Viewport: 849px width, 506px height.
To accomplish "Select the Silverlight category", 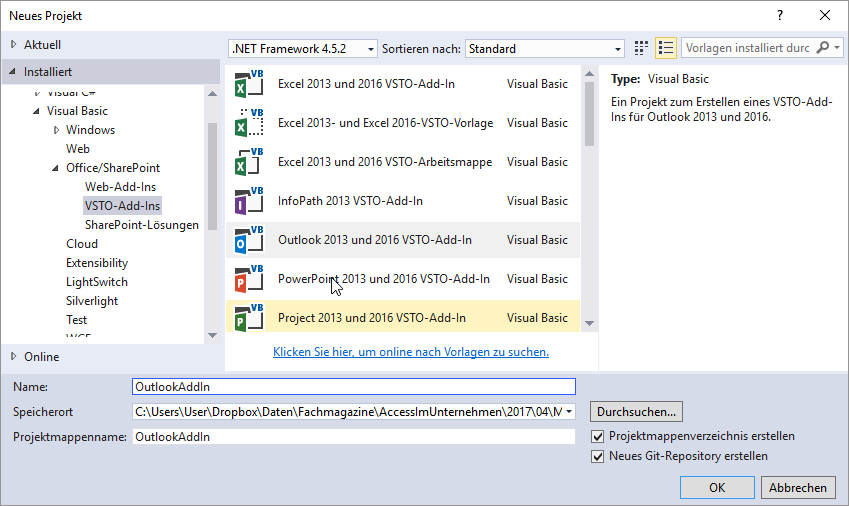I will [92, 301].
